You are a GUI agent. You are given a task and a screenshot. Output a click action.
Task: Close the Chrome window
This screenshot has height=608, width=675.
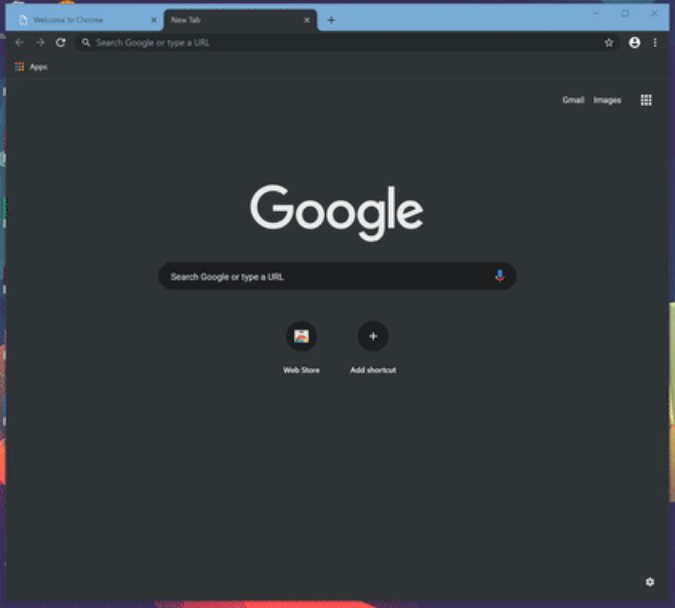(x=654, y=13)
